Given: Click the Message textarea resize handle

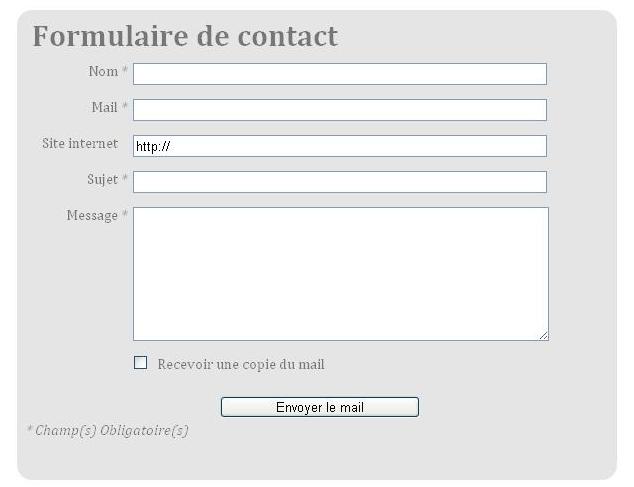Looking at the screenshot, I should [x=543, y=335].
